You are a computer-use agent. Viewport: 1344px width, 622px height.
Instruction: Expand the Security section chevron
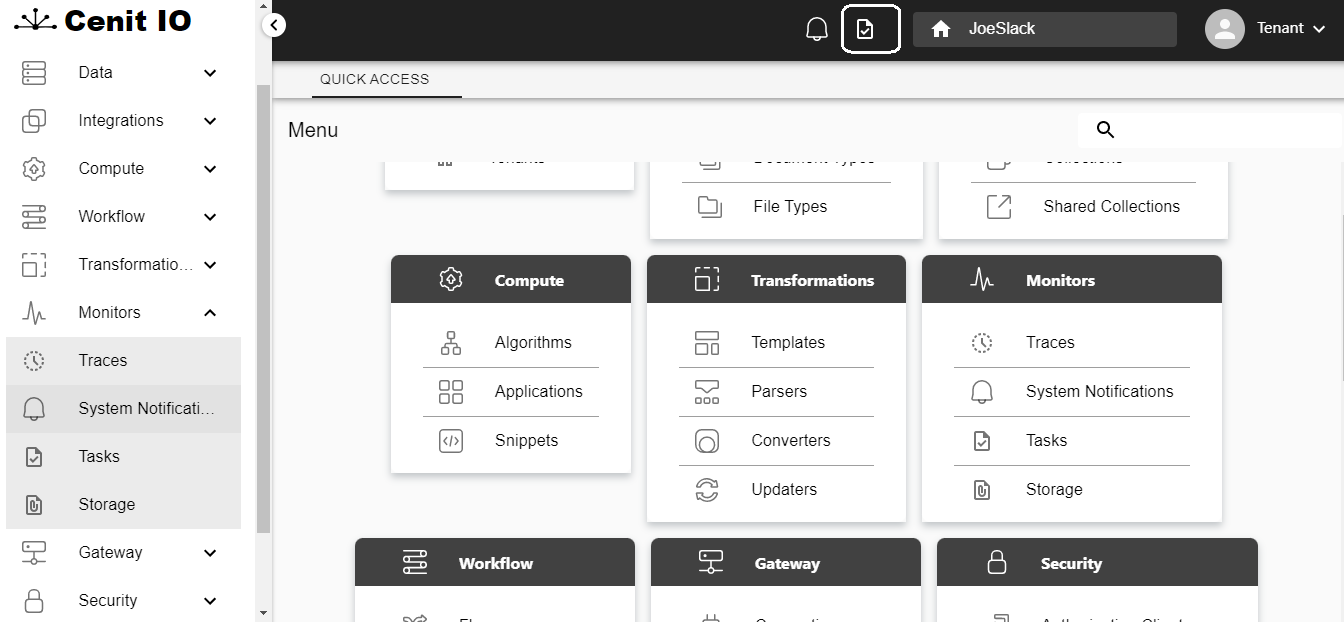(210, 601)
